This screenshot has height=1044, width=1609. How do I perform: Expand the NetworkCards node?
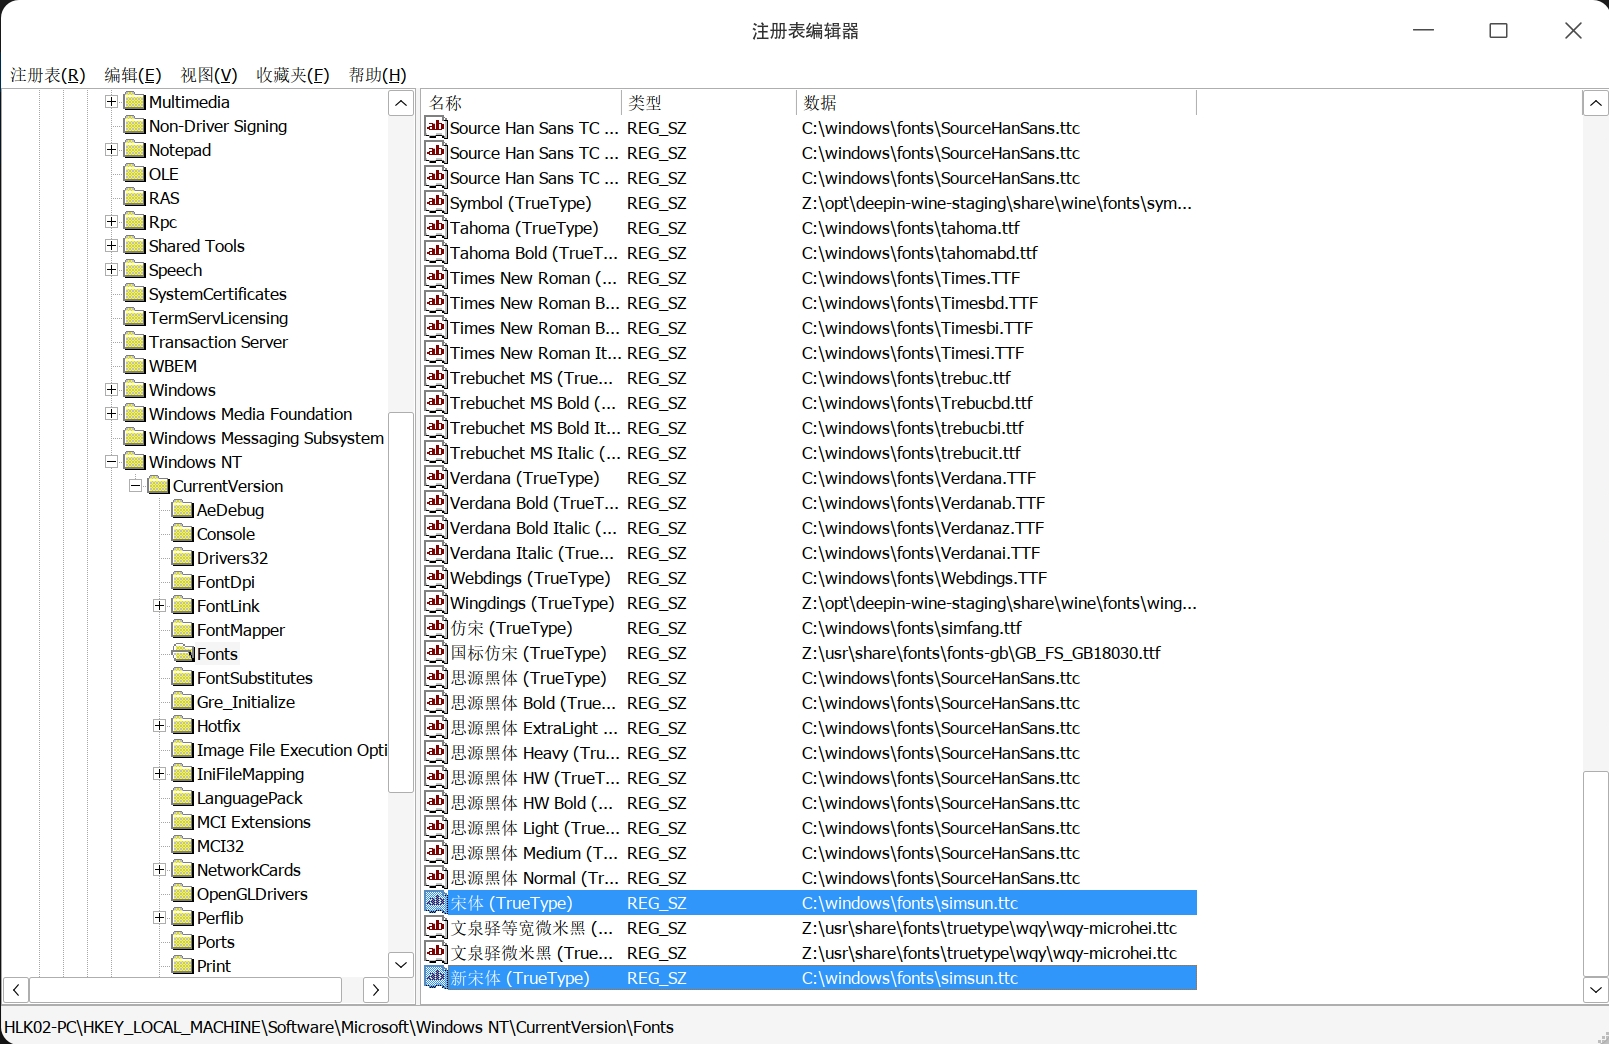(x=159, y=869)
